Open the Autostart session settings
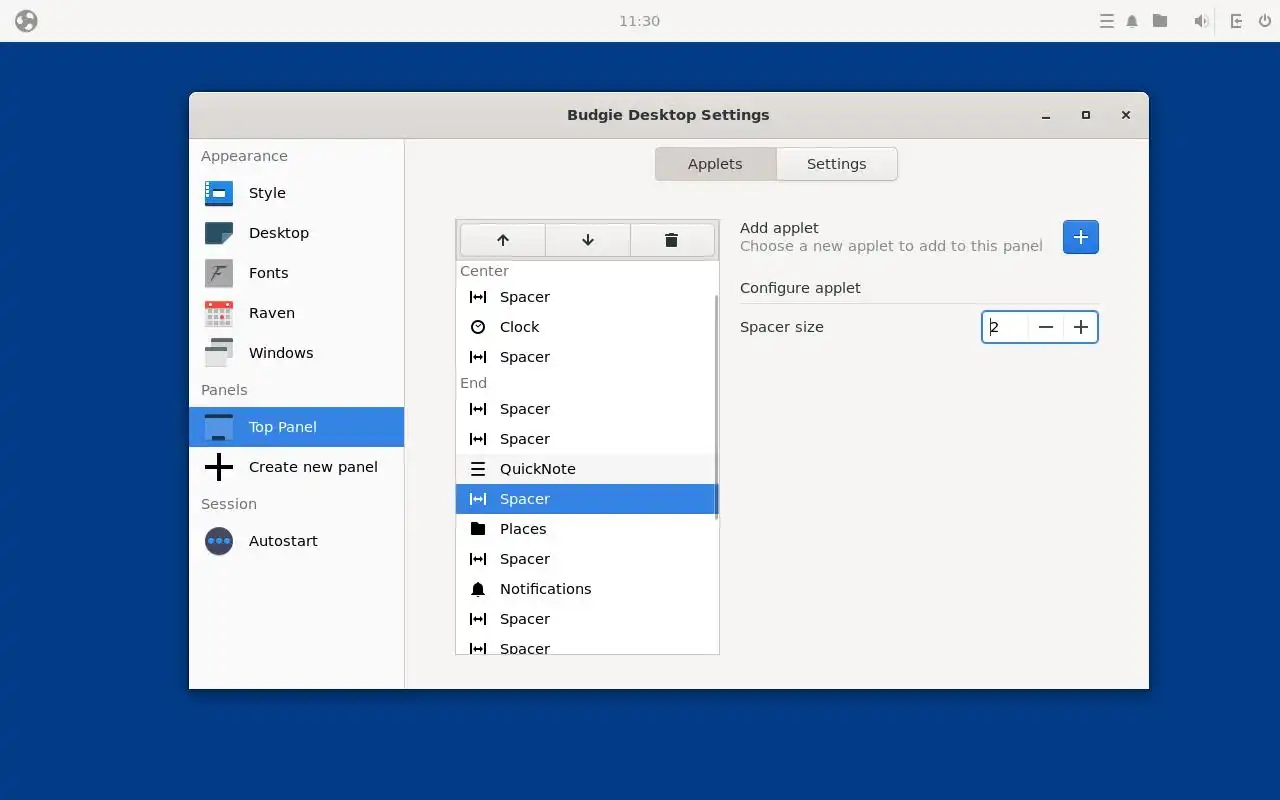This screenshot has height=800, width=1280. (296, 541)
